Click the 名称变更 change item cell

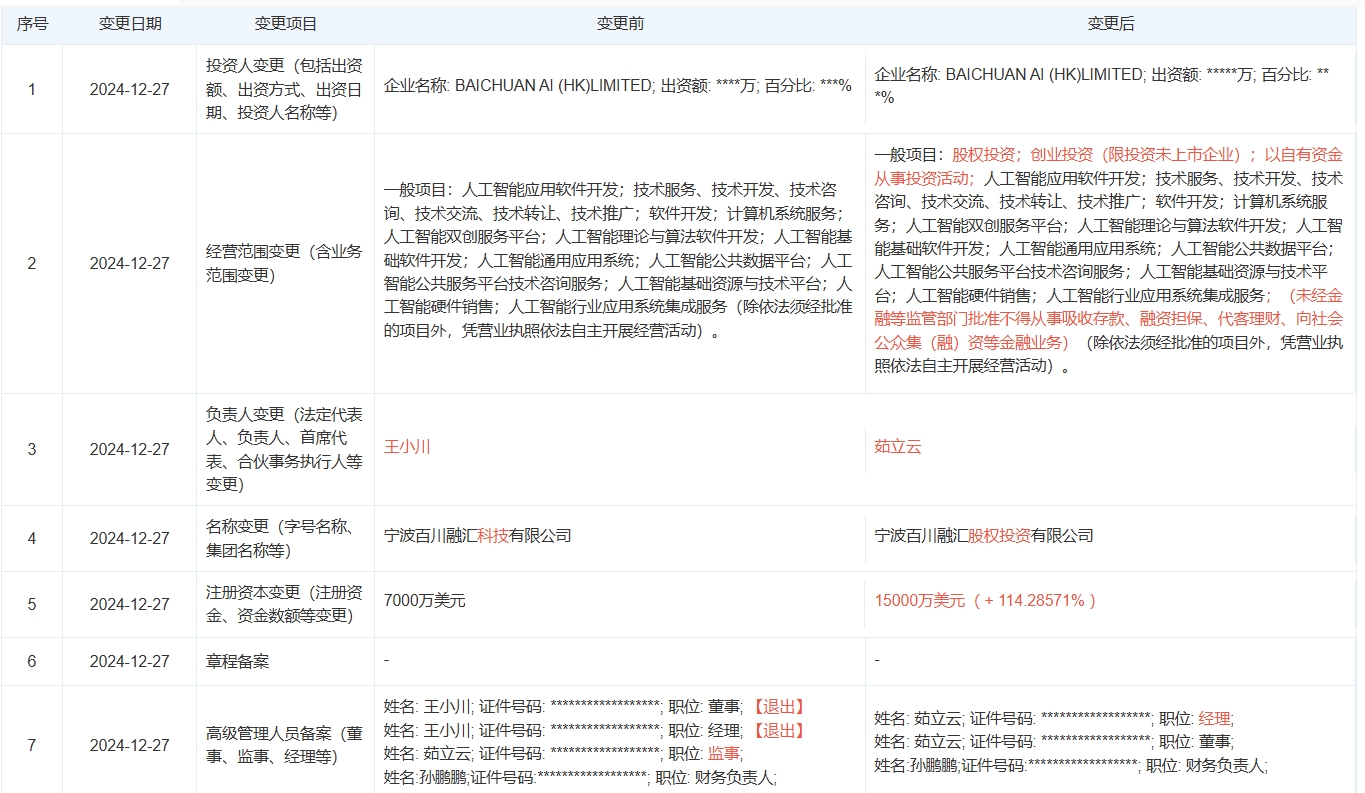tap(285, 538)
